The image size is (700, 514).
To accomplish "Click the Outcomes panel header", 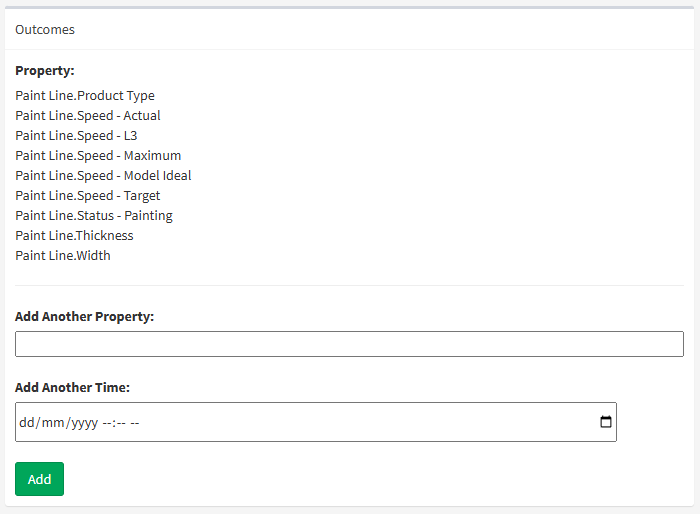I will (x=45, y=29).
